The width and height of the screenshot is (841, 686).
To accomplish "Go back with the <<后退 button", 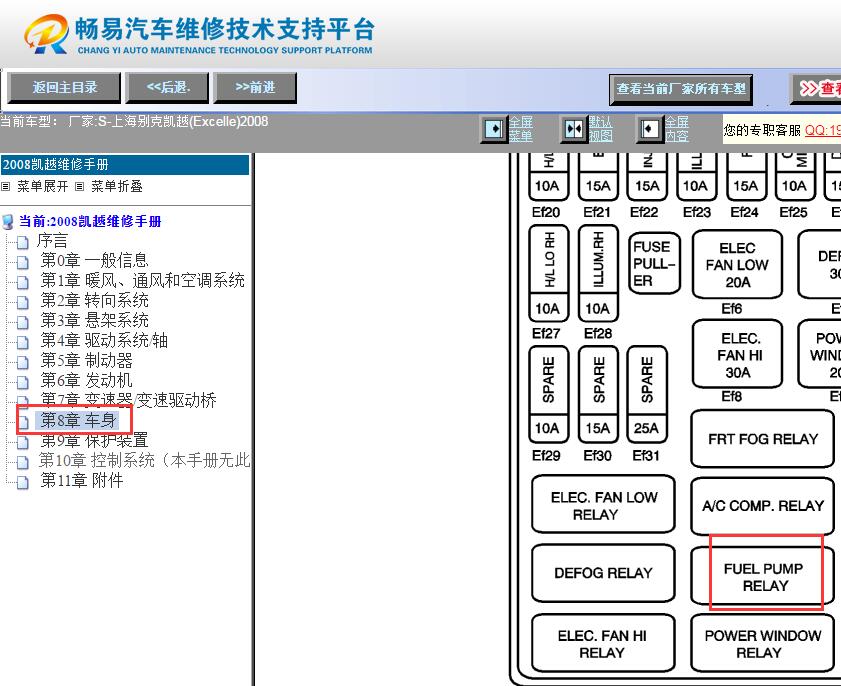I will [167, 87].
